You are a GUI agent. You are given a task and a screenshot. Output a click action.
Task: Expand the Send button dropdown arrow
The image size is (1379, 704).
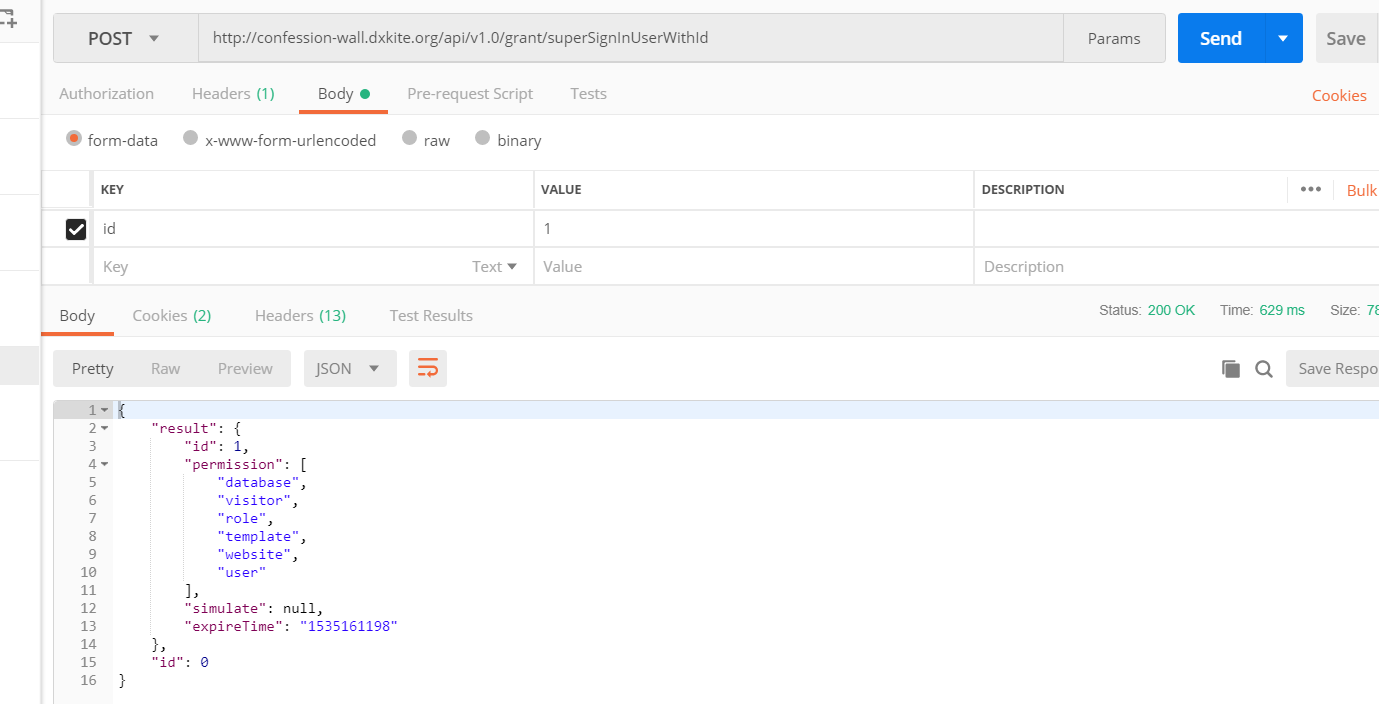point(1283,39)
